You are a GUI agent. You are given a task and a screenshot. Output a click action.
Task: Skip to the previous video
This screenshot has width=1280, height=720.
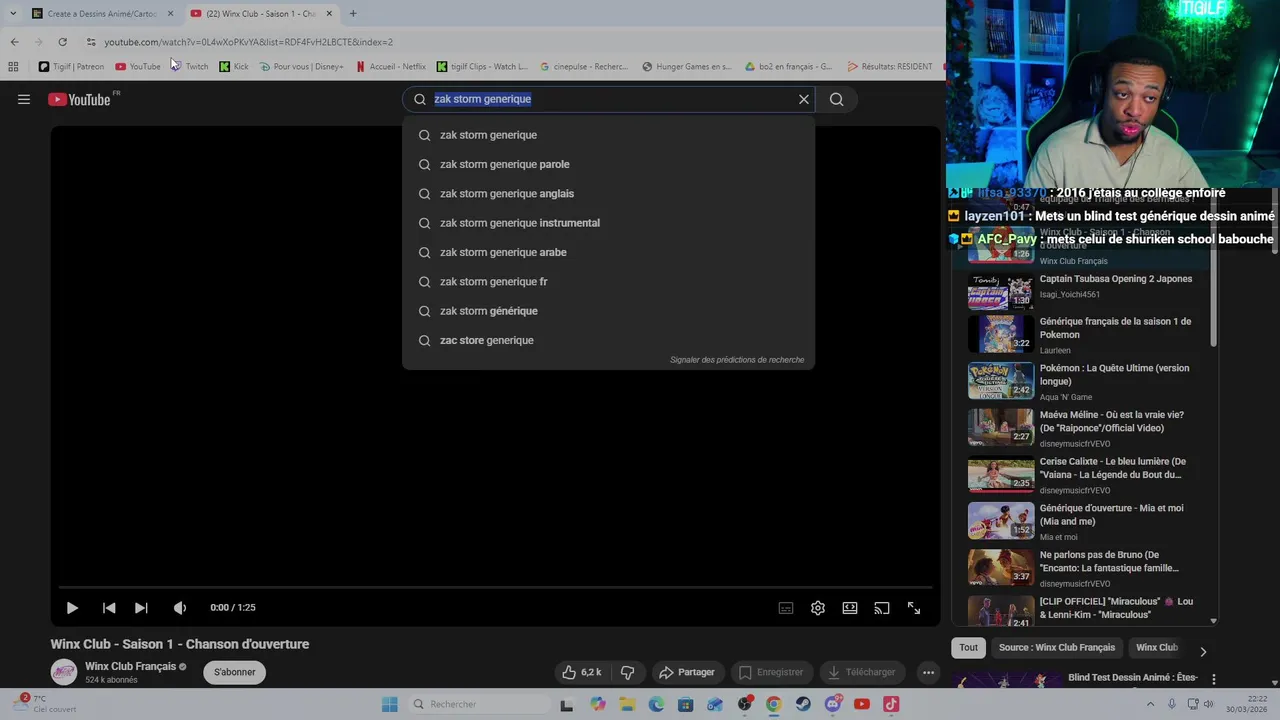(109, 608)
